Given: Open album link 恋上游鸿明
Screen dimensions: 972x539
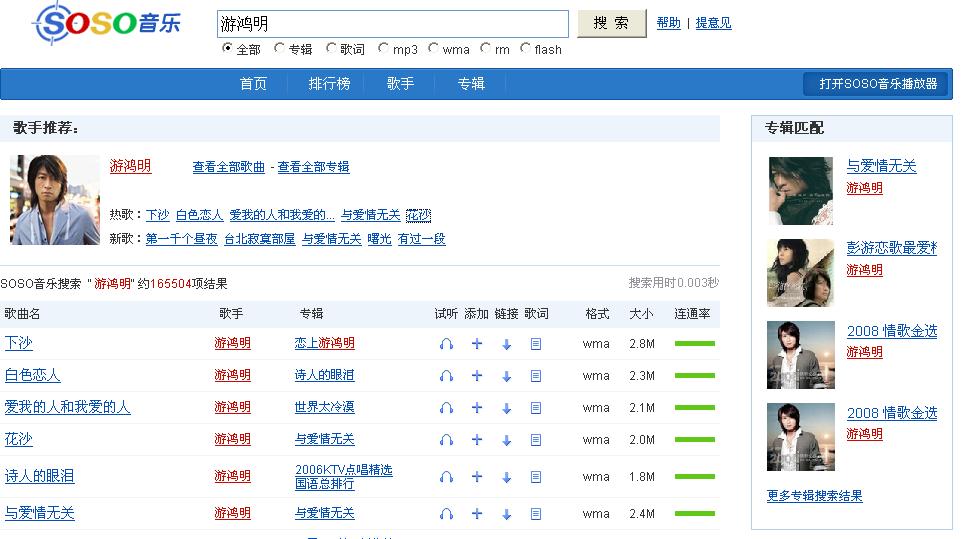Looking at the screenshot, I should point(324,343).
